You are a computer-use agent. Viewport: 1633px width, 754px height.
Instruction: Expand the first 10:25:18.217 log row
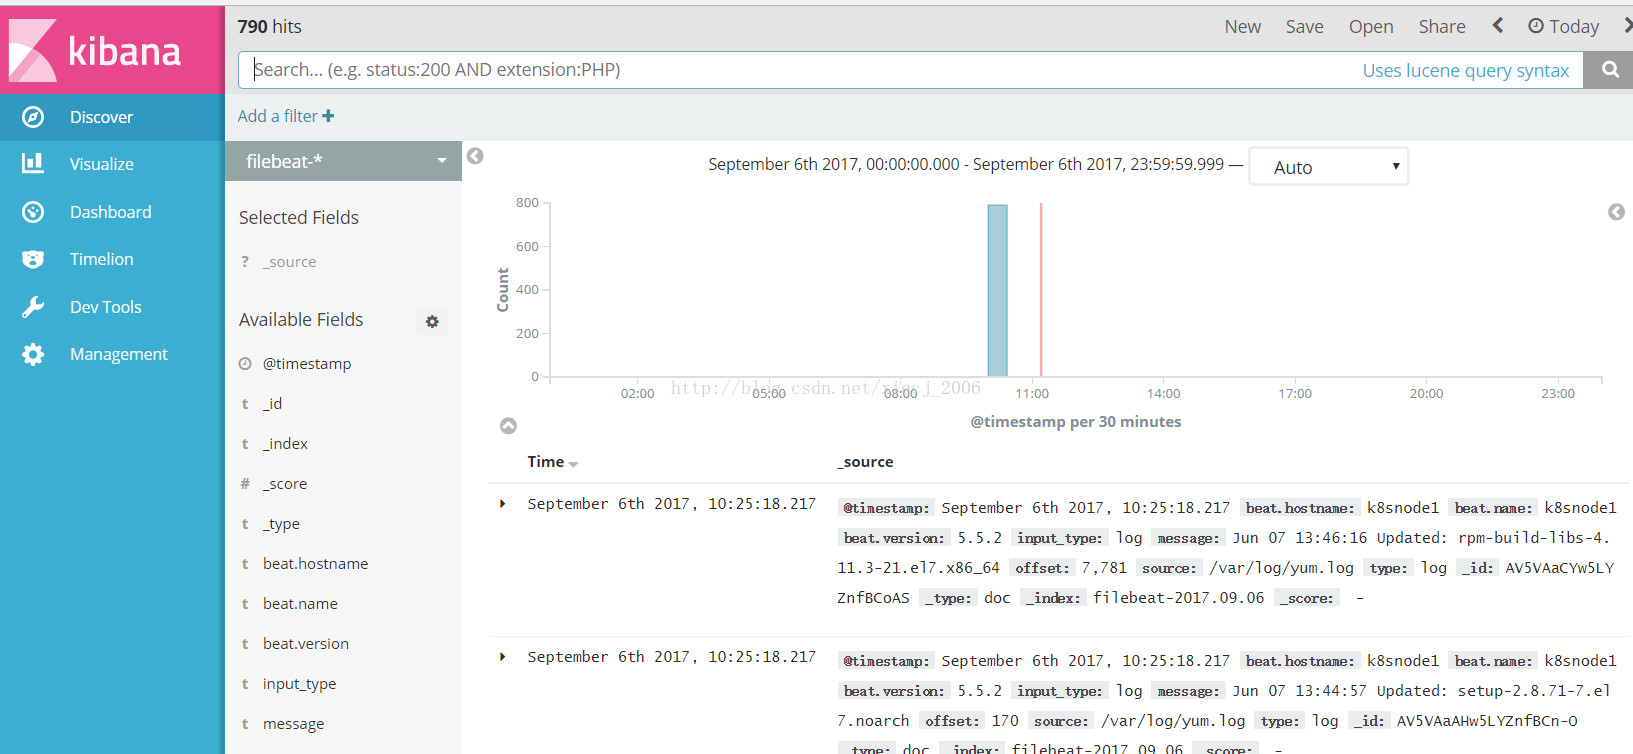pyautogui.click(x=503, y=504)
